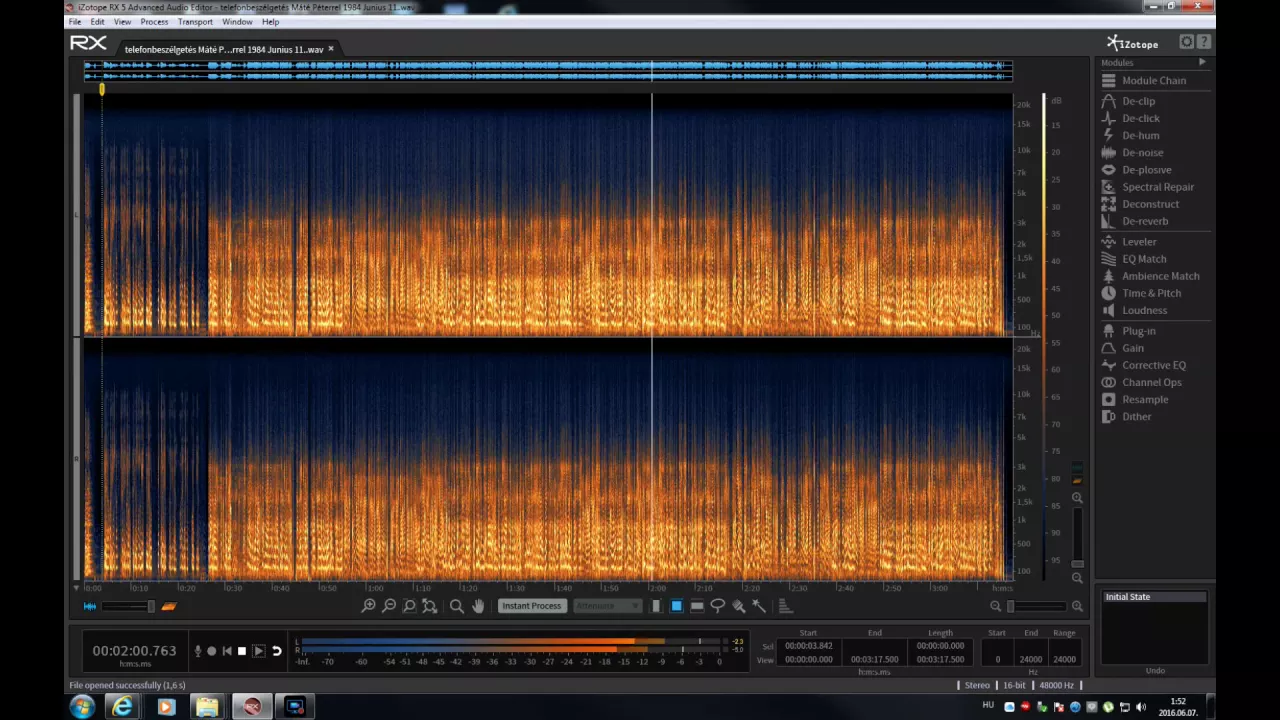The image size is (1280, 720).
Task: Select the brush selection tool
Action: coord(738,606)
